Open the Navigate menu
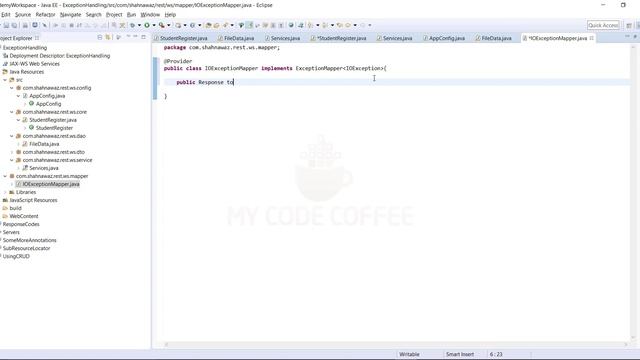Screen dimensions: 640x360 click(x=71, y=15)
